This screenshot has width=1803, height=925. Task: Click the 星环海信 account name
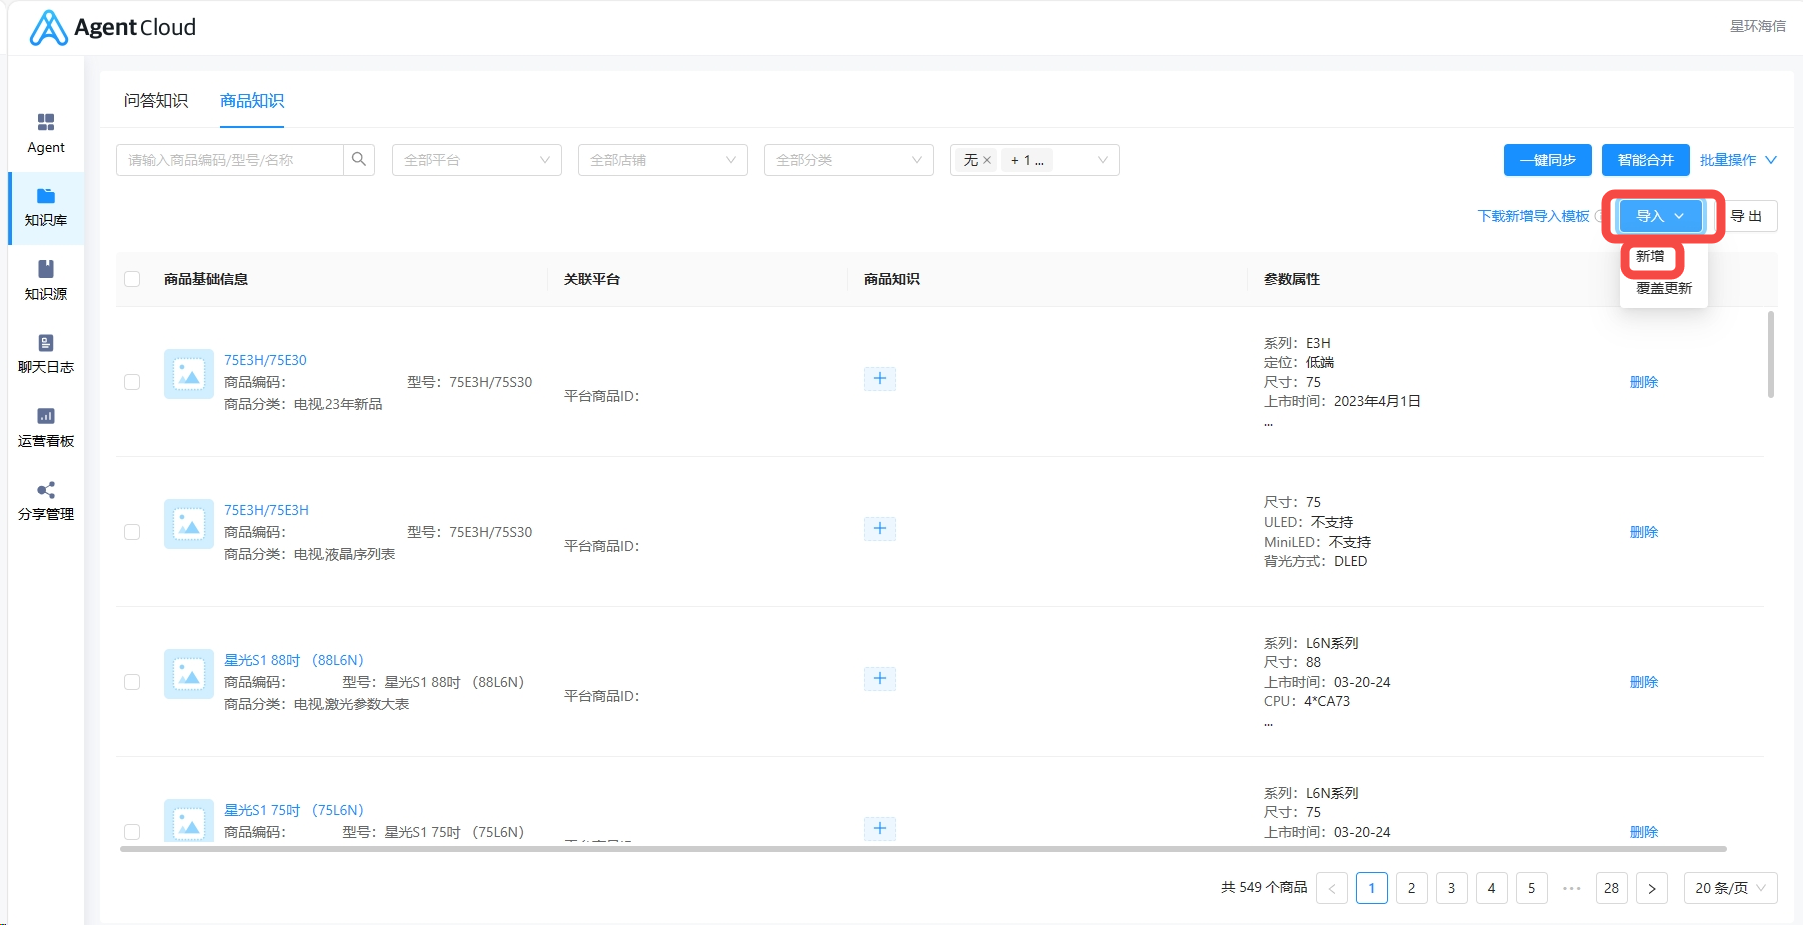pos(1758,26)
